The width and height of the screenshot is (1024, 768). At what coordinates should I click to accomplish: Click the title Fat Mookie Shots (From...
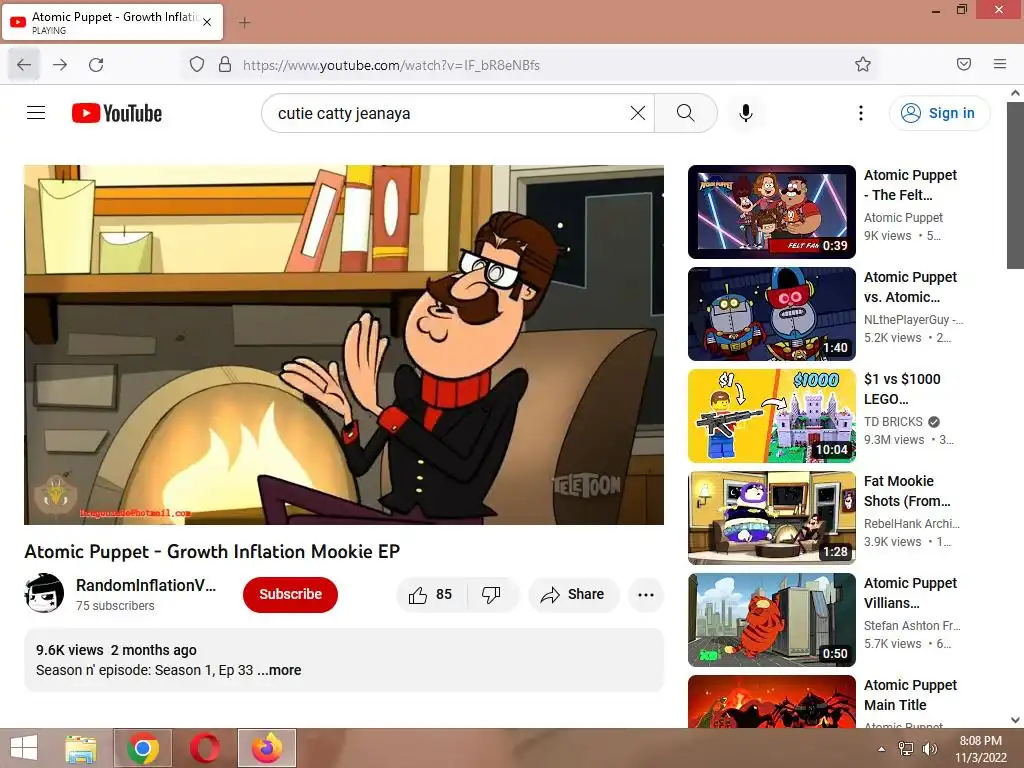click(907, 490)
